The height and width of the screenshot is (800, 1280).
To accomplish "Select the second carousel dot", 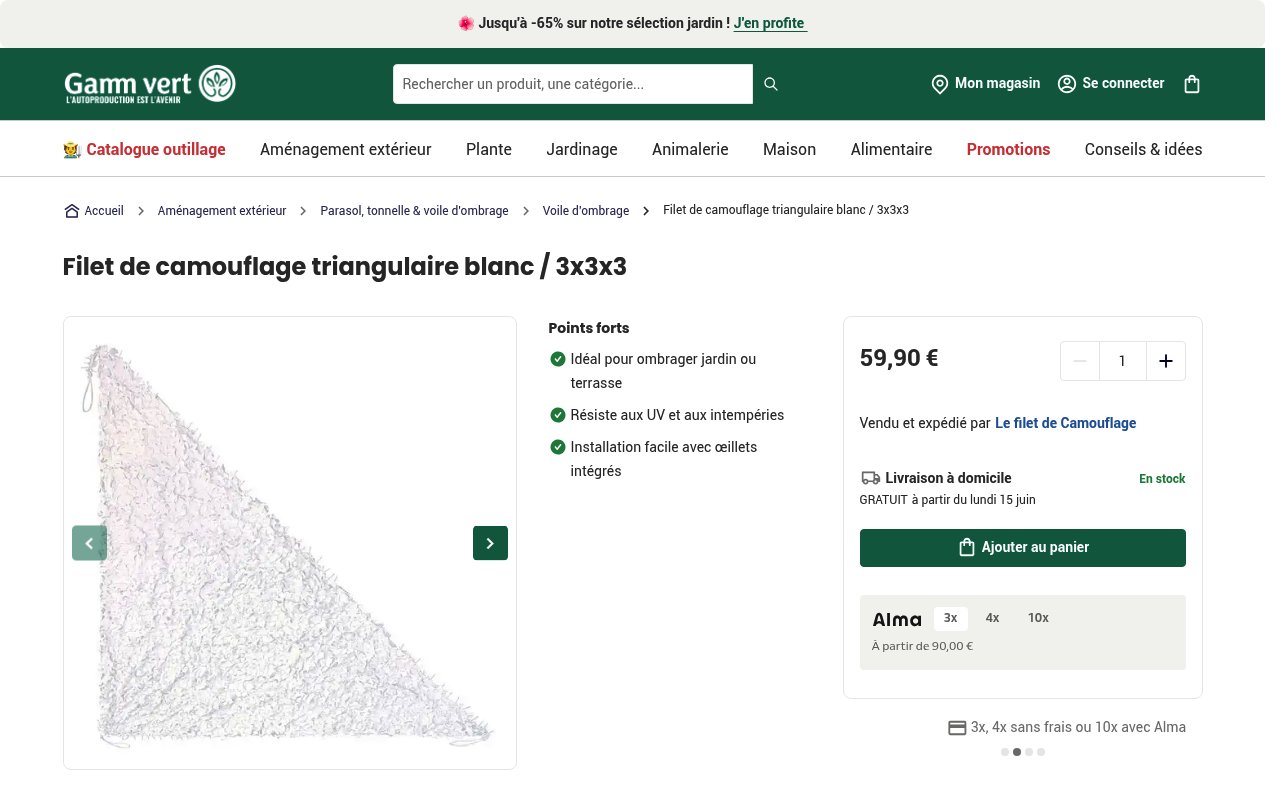I will click(x=1017, y=752).
